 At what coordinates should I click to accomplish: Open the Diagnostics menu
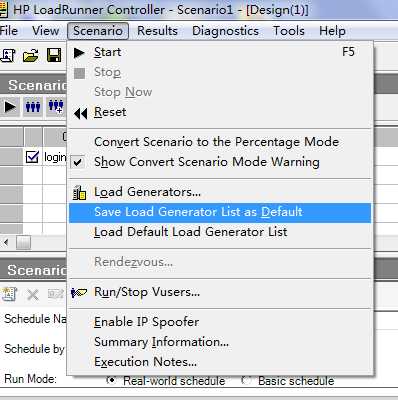[x=225, y=31]
